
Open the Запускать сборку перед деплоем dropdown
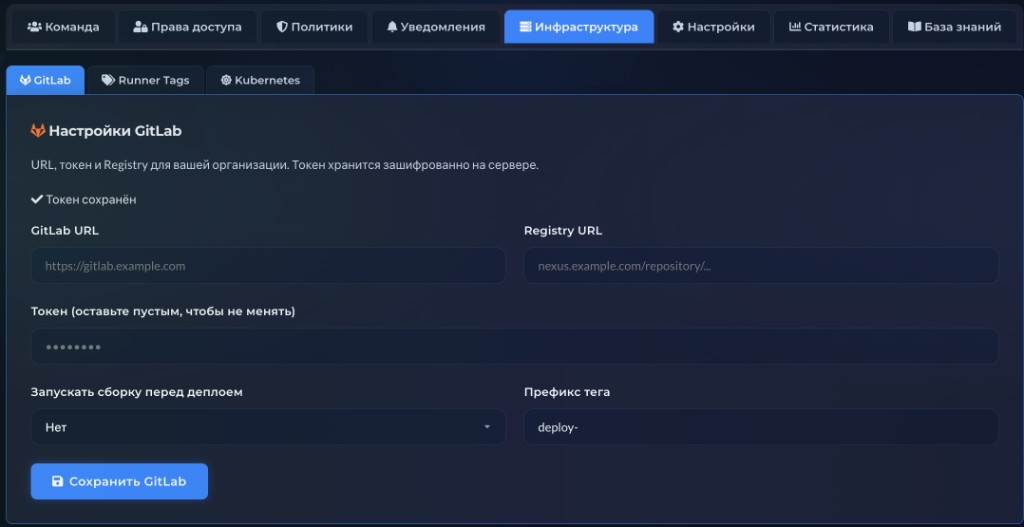268,427
